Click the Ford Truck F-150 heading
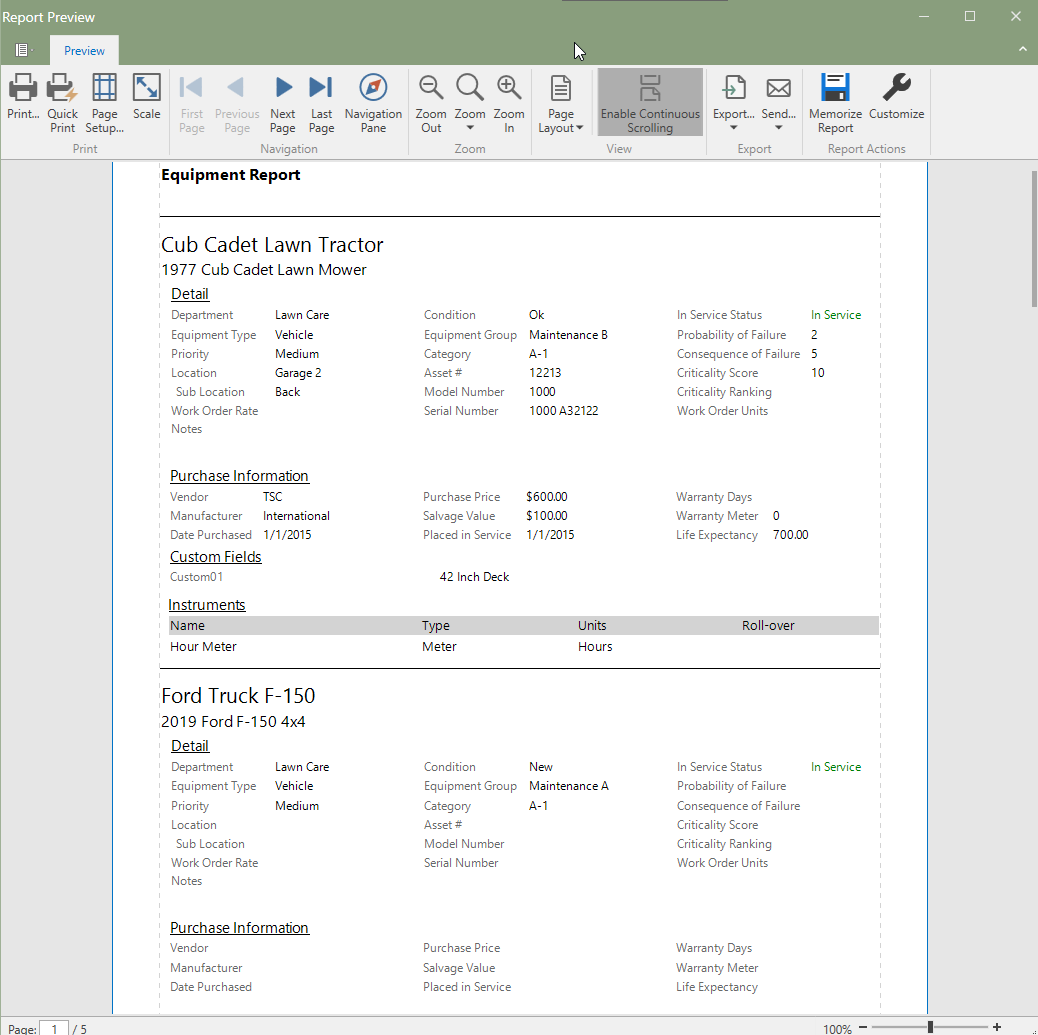 238,696
